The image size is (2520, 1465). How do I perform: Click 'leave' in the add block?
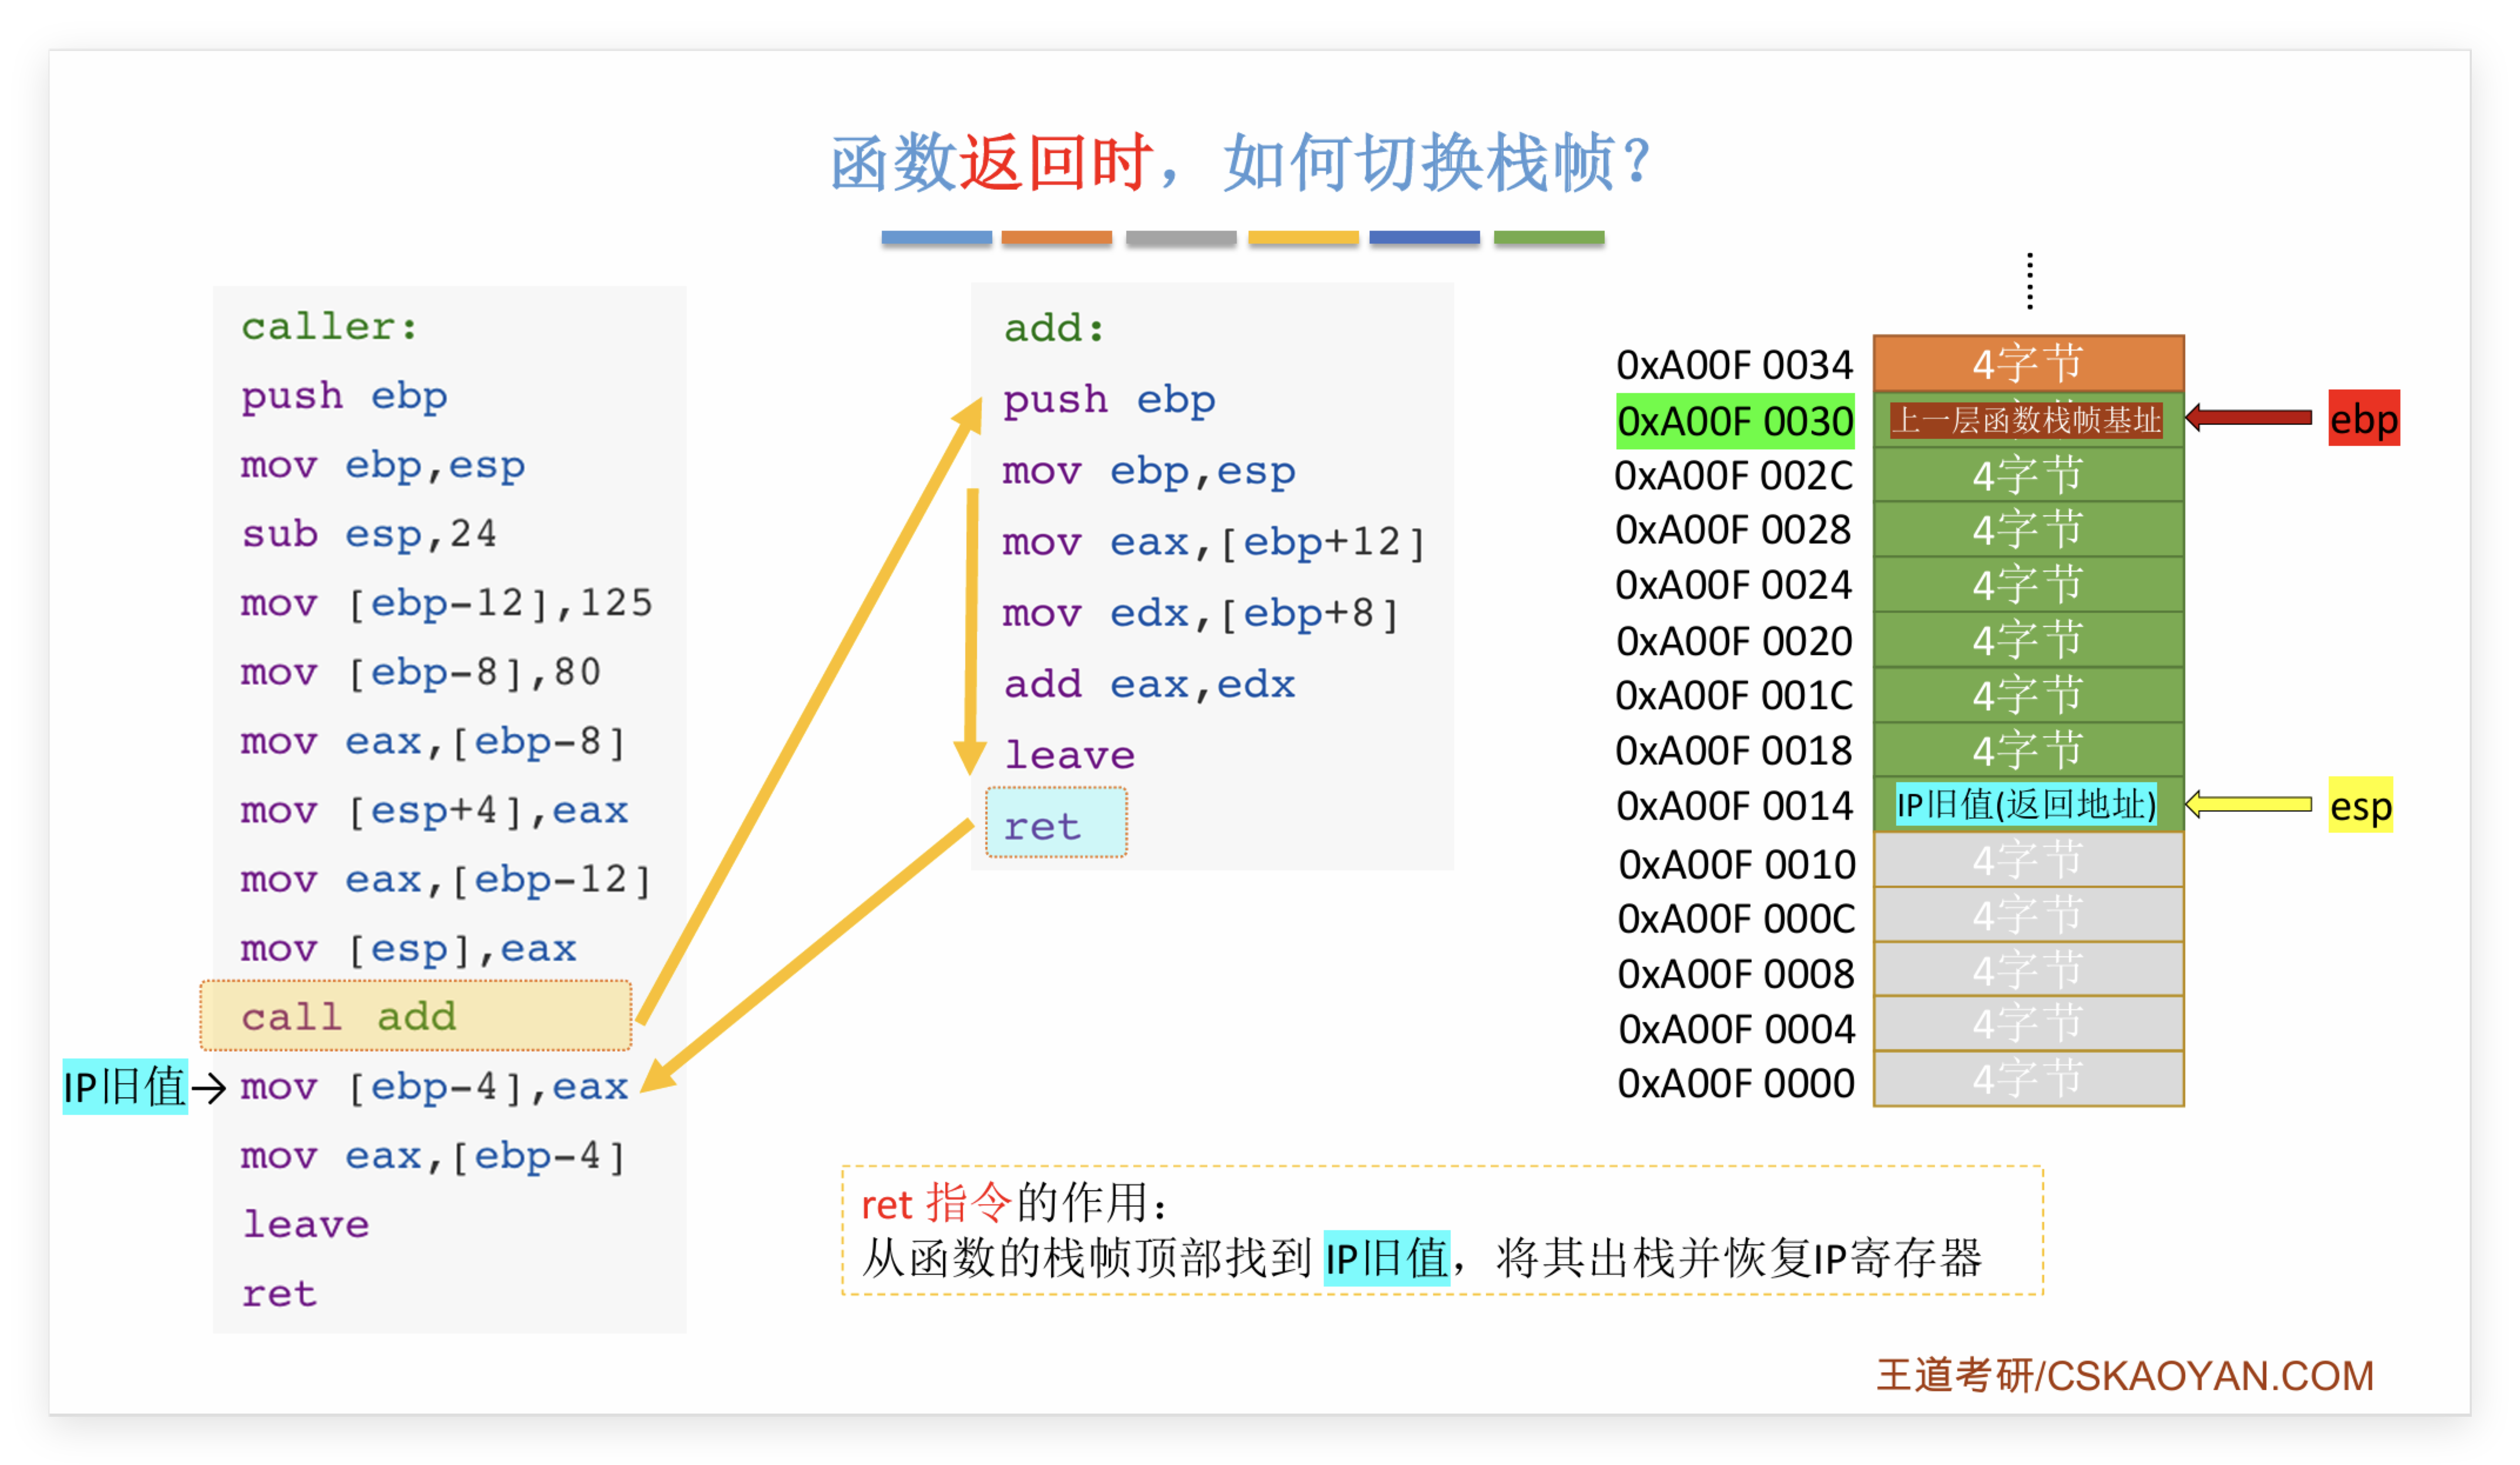tap(1069, 755)
